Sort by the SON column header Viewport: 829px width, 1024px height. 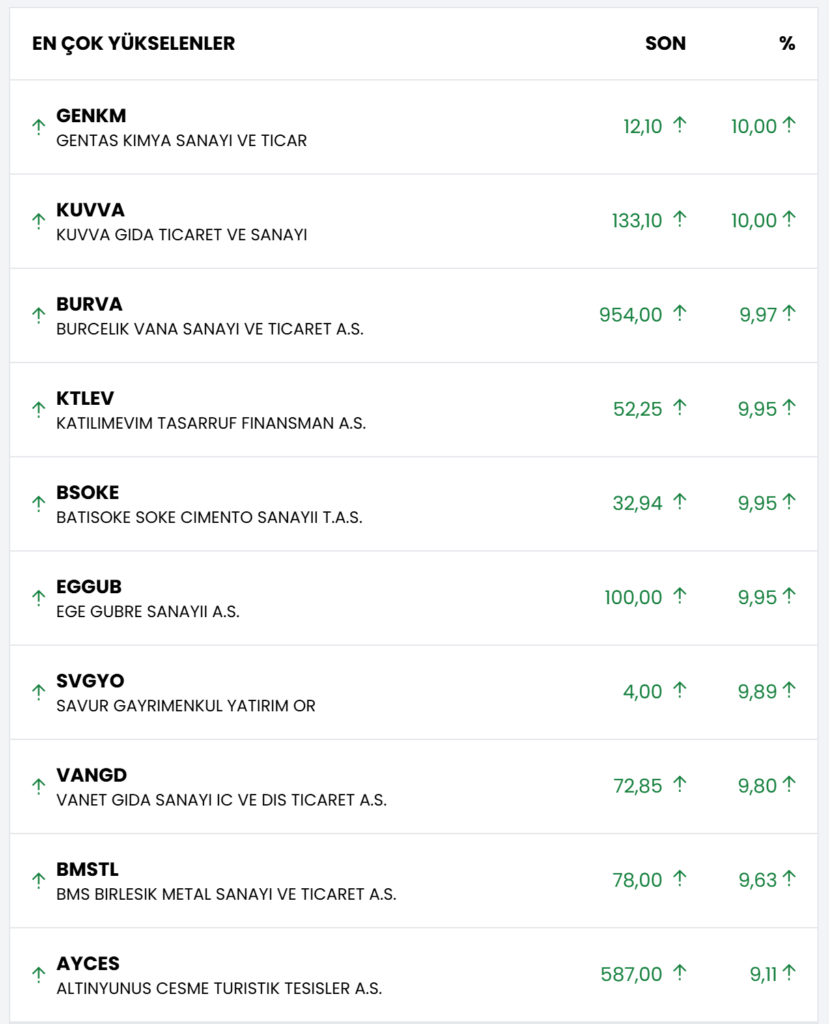665,44
